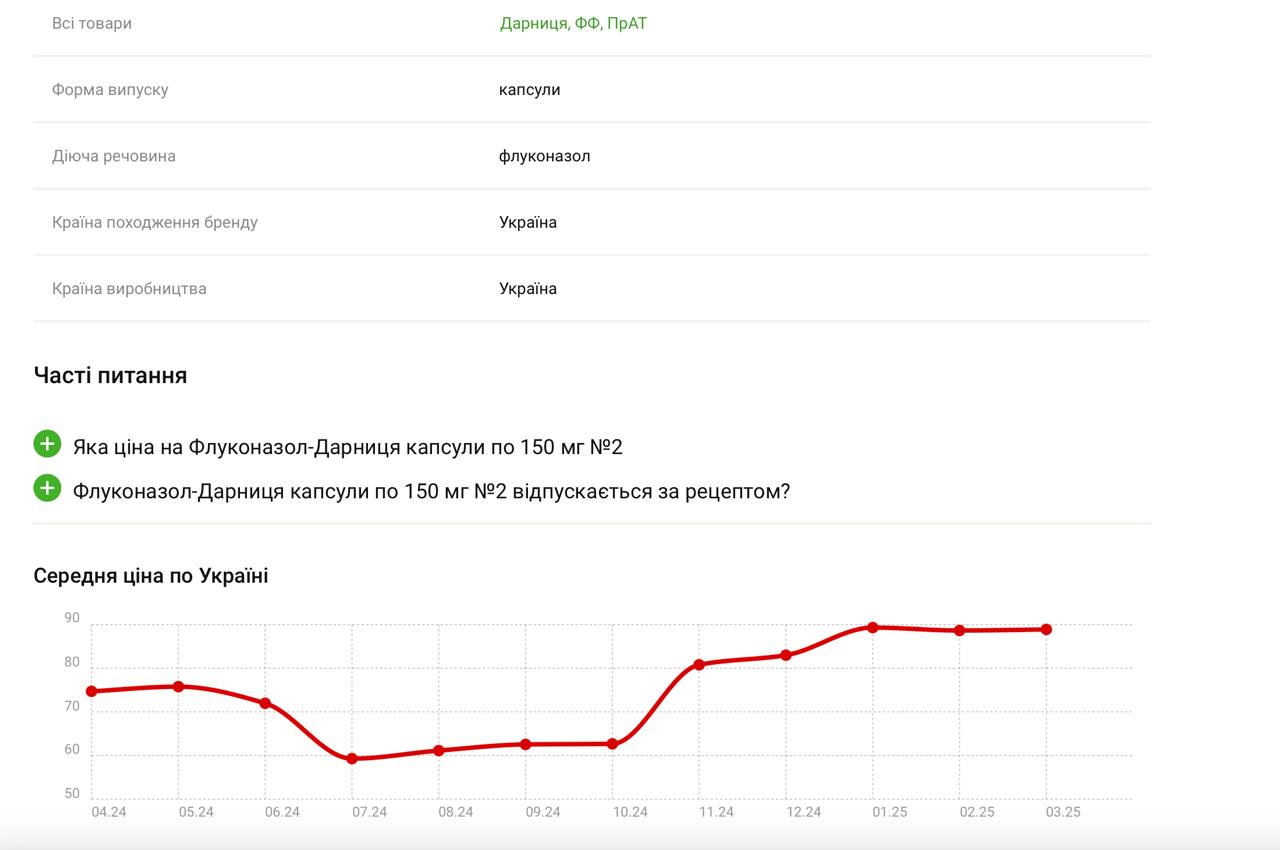Image resolution: width=1280 pixels, height=850 pixels.
Task: Click the 12.24 data point on the chart
Action: [x=786, y=655]
